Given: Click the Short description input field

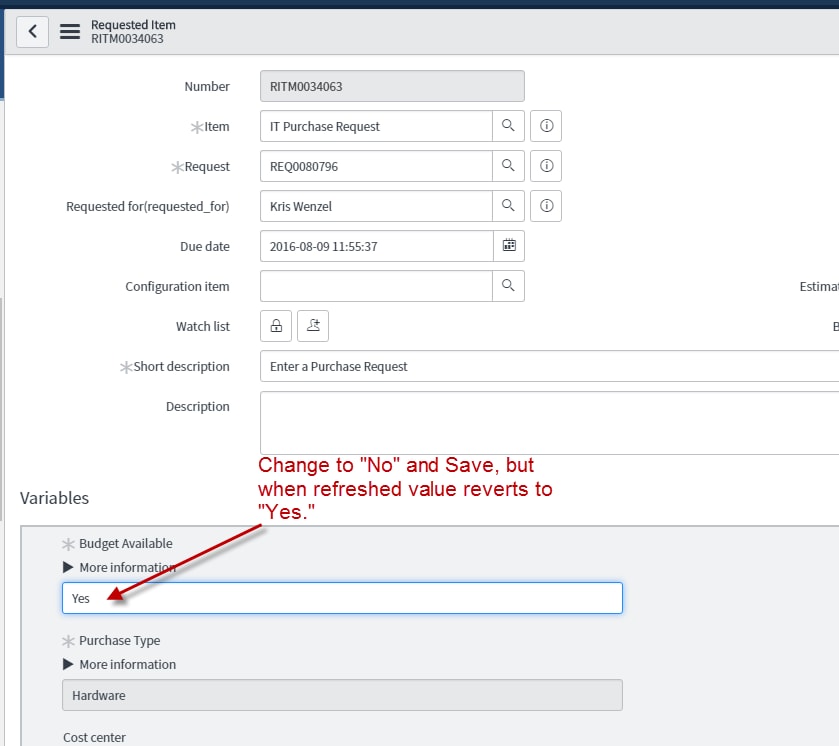Looking at the screenshot, I should (550, 367).
